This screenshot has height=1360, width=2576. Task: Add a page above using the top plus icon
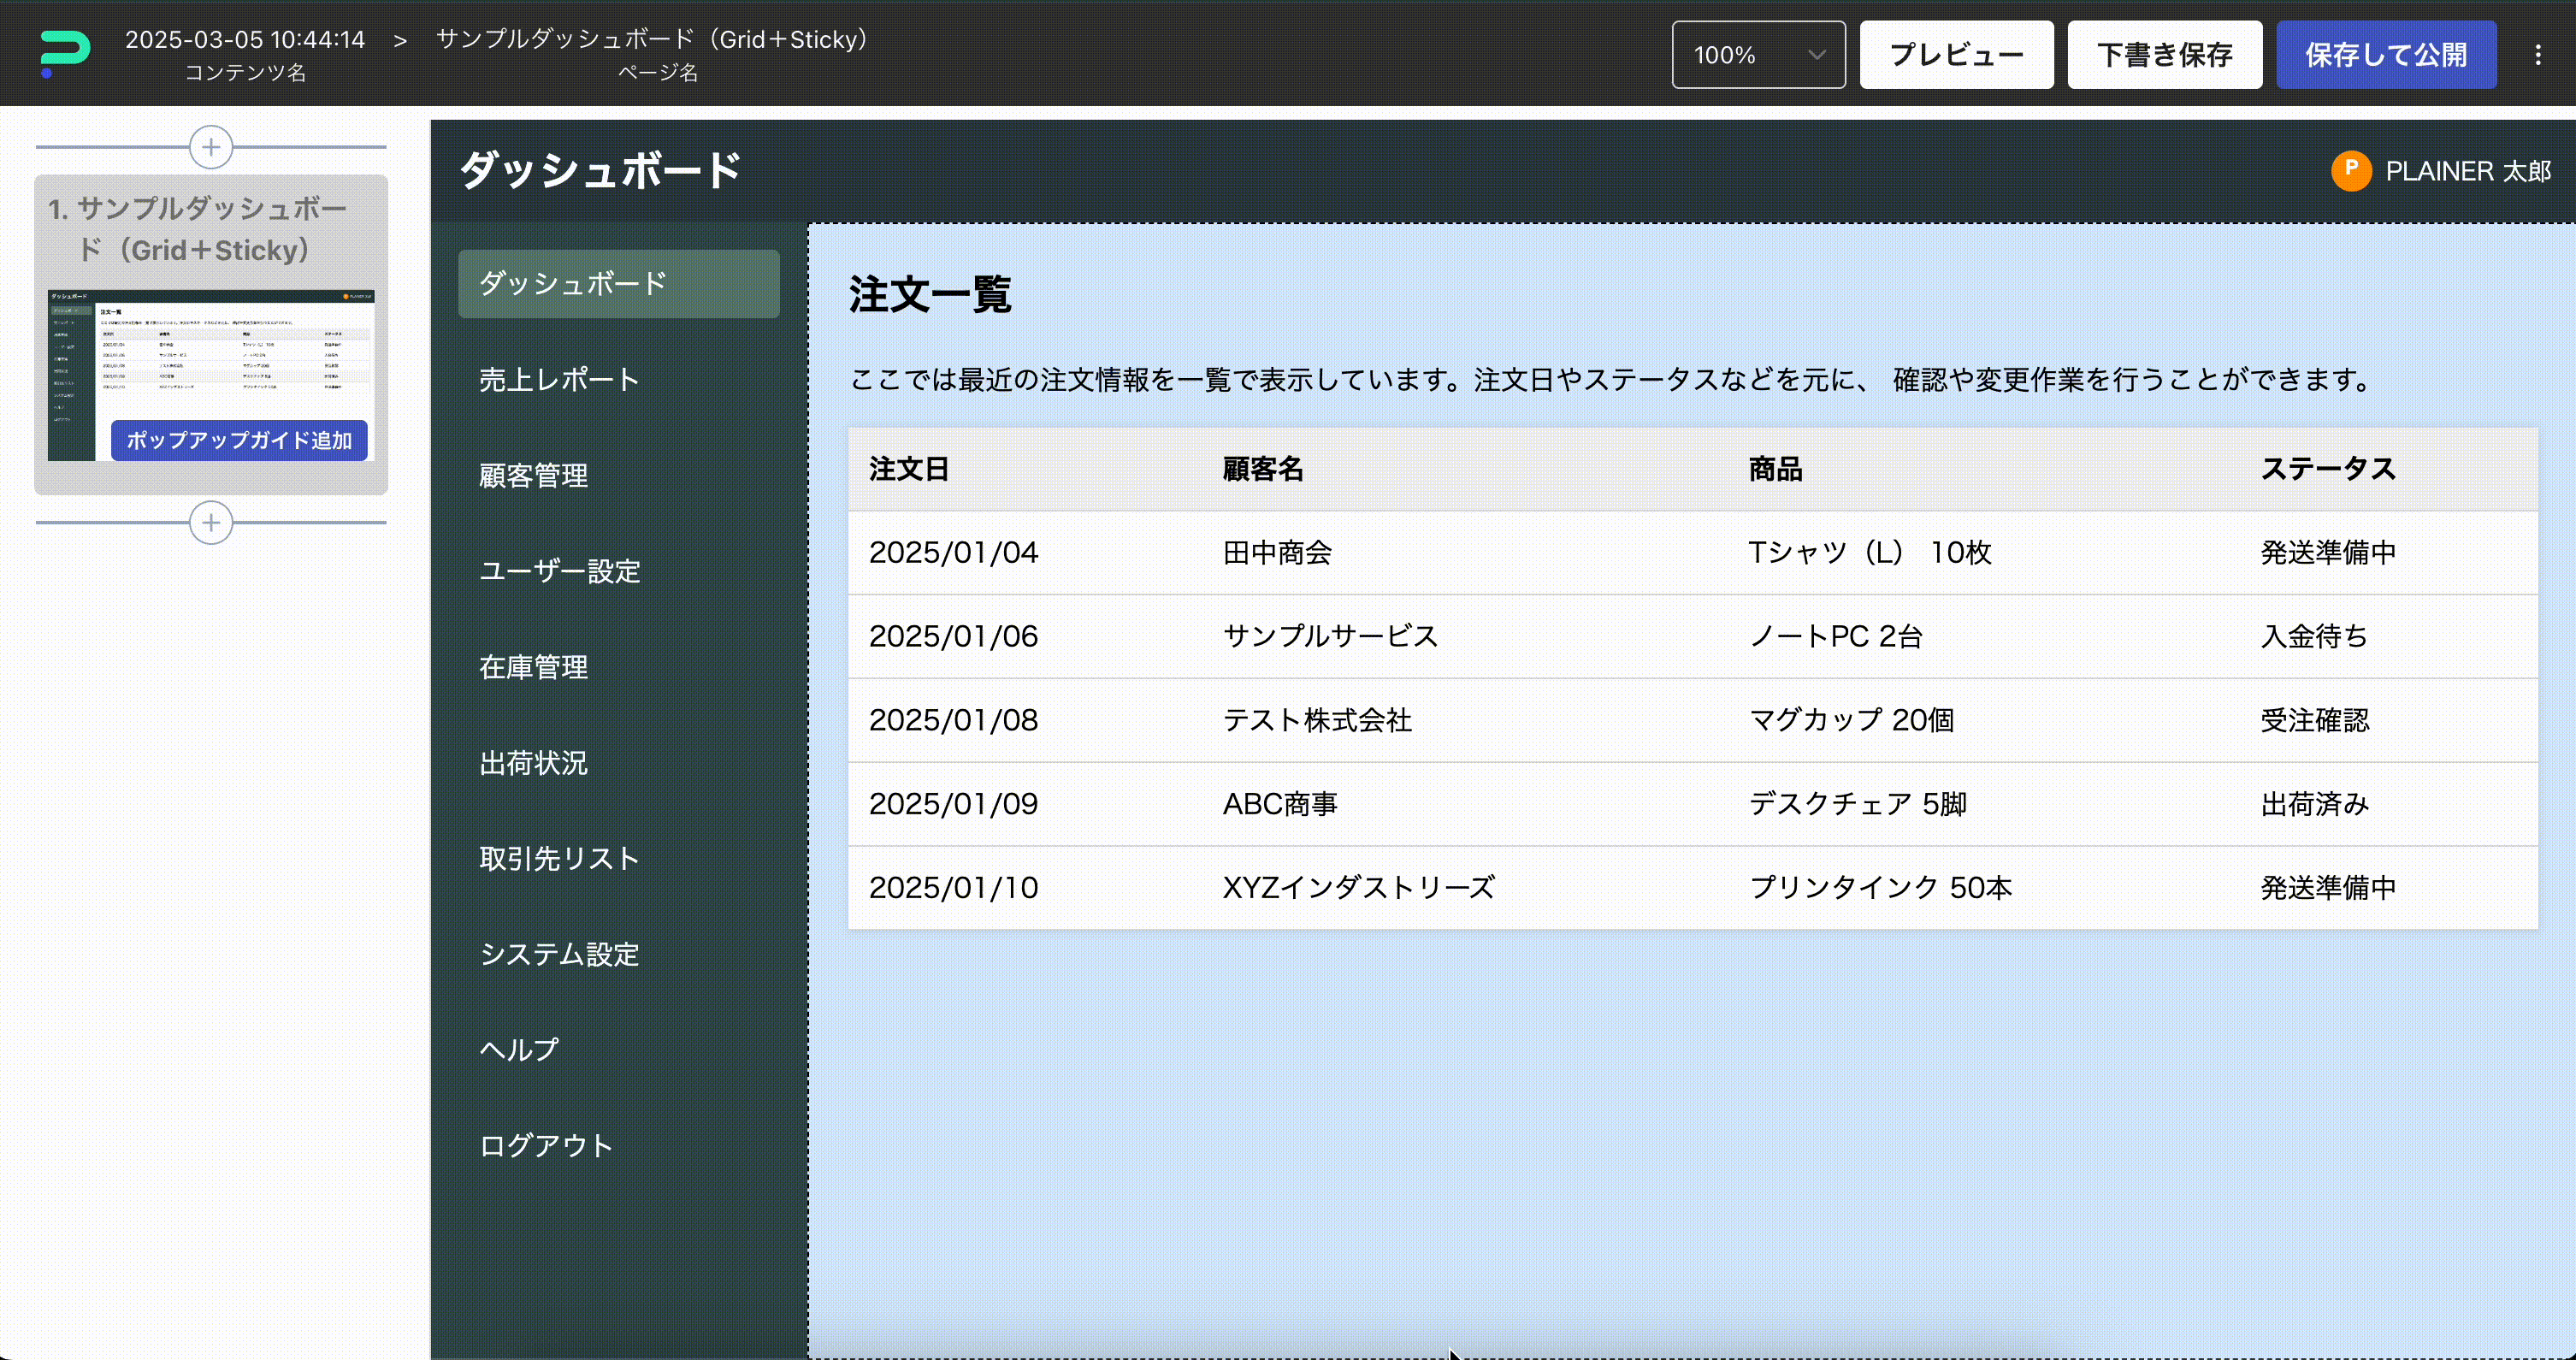pyautogui.click(x=211, y=148)
